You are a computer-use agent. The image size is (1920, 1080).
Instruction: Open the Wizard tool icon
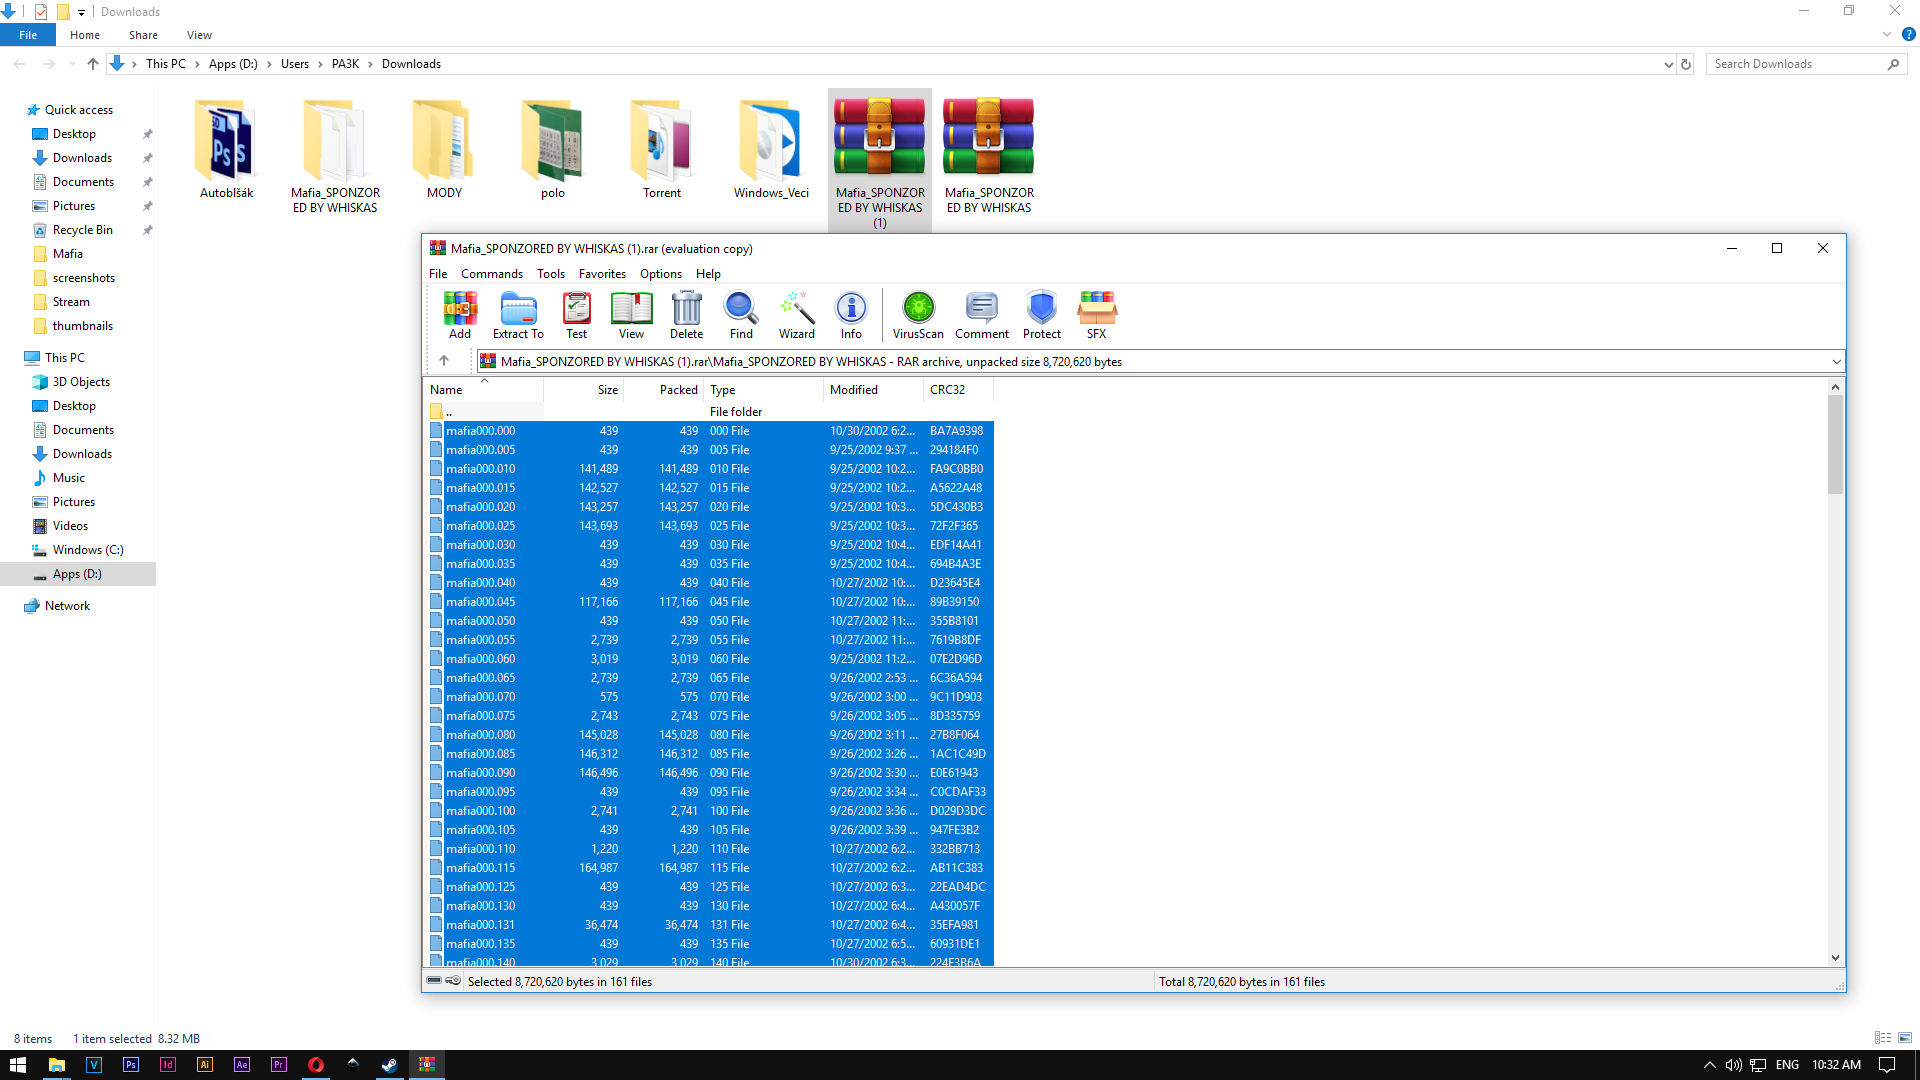point(796,314)
